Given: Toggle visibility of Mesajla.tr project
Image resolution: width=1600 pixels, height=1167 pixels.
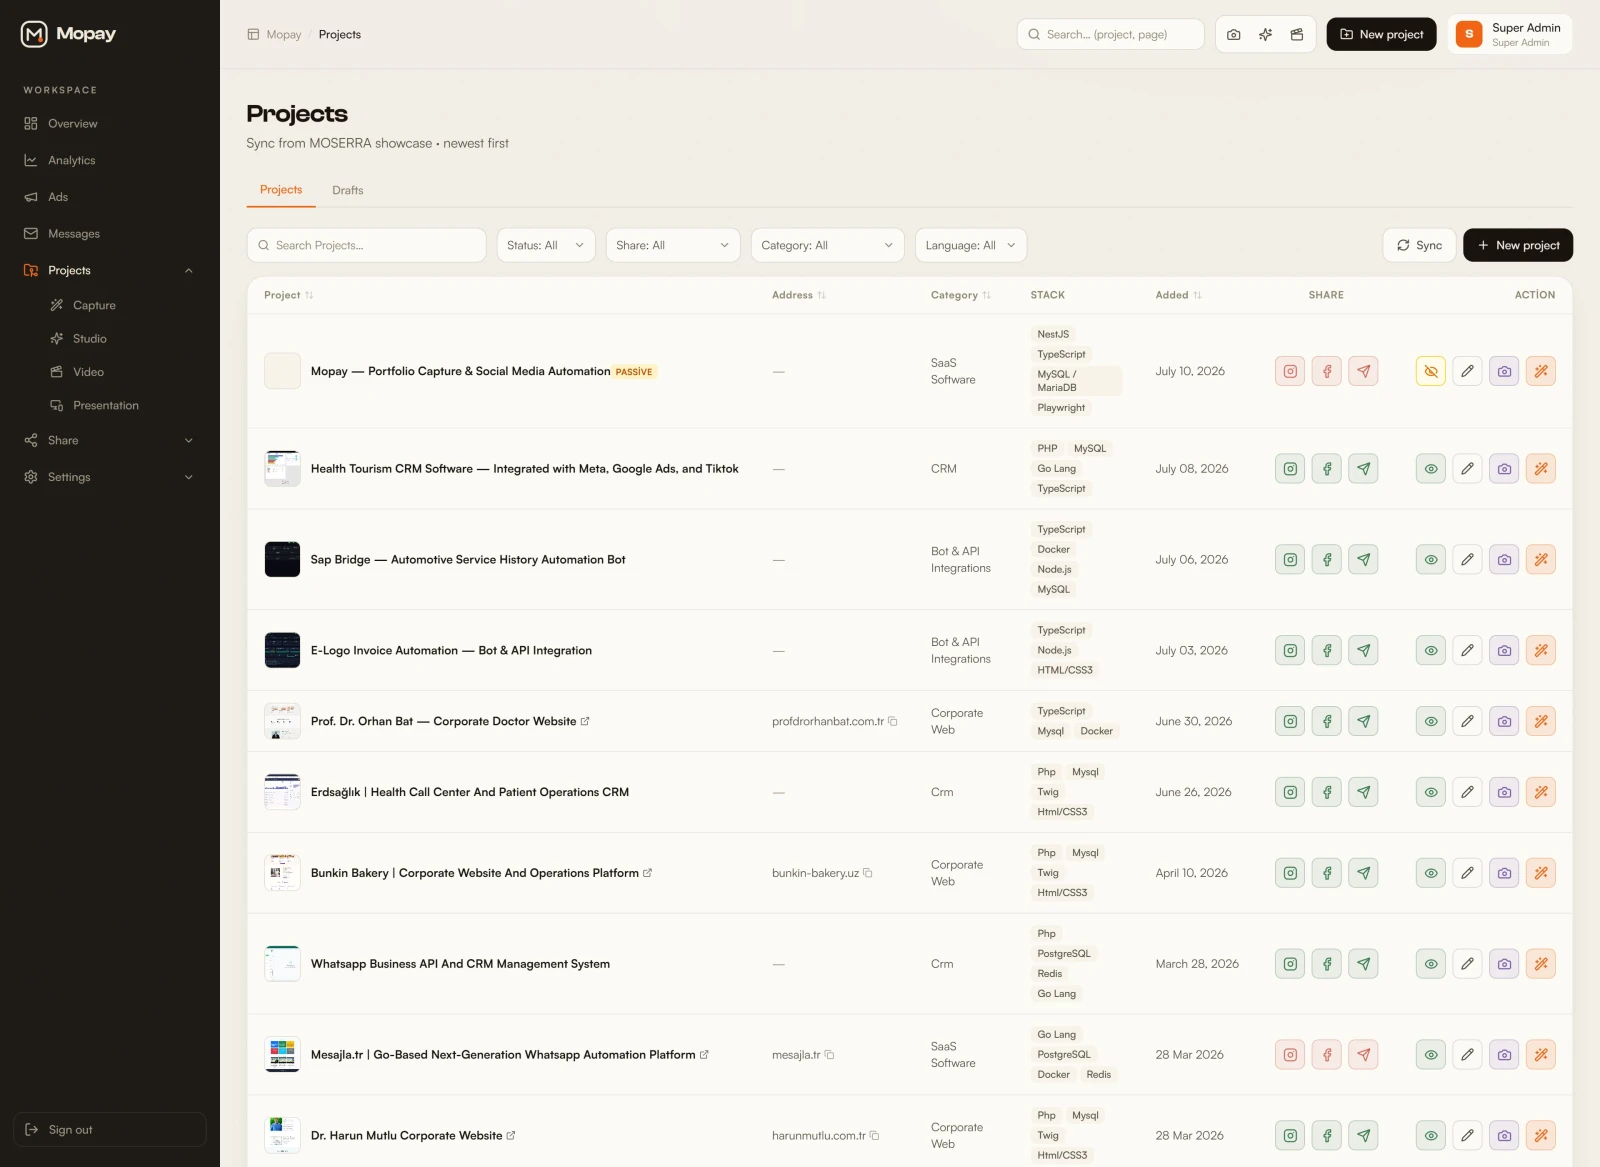Looking at the screenshot, I should [1431, 1055].
